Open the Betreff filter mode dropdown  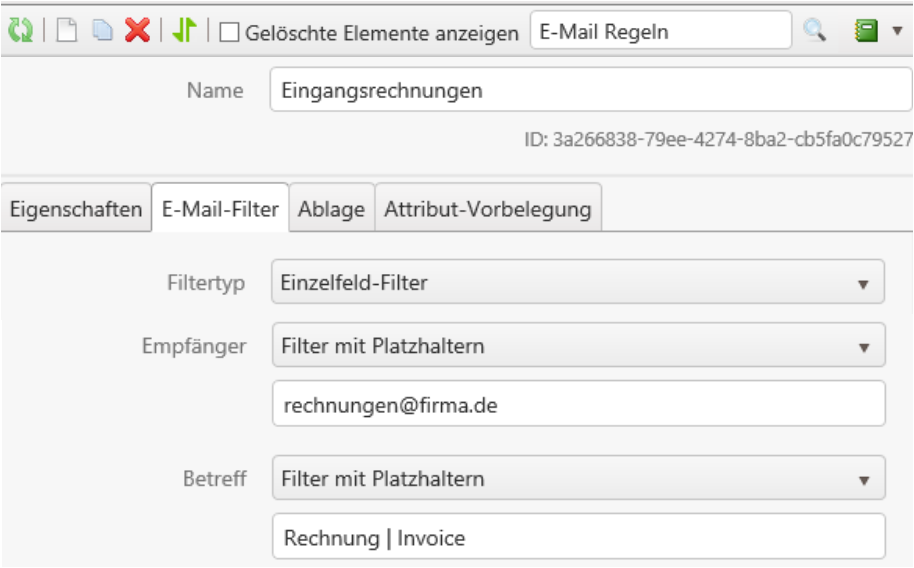tap(578, 479)
